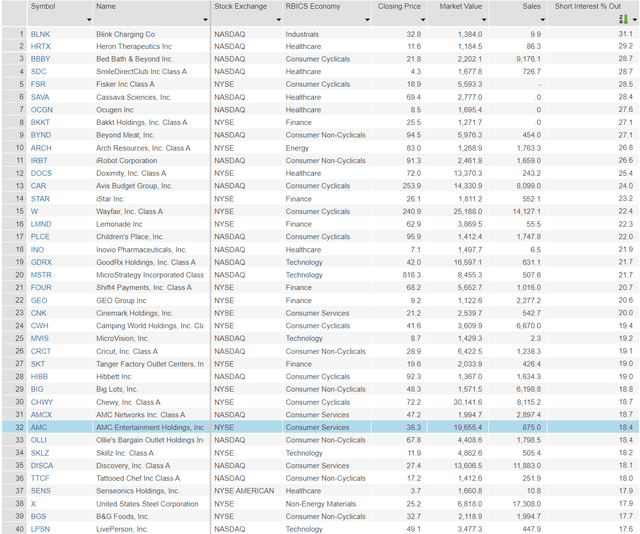Select the 'Beyond Meat, Inc.' name cell

coord(151,135)
